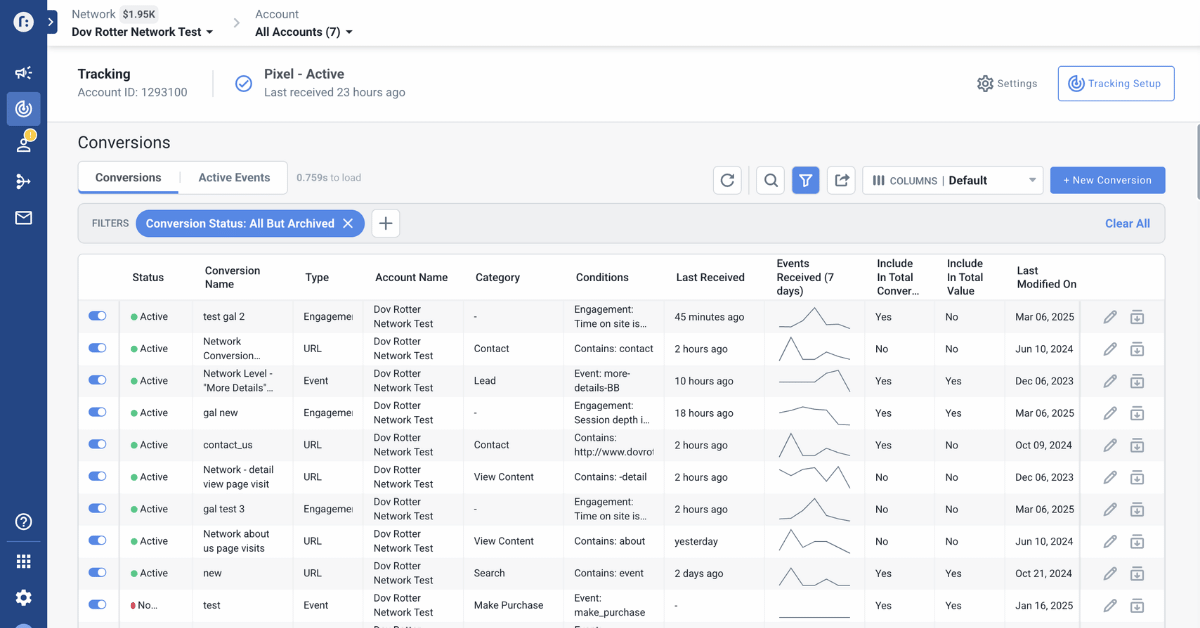Open the Tracking icon in sidebar

coord(23,109)
